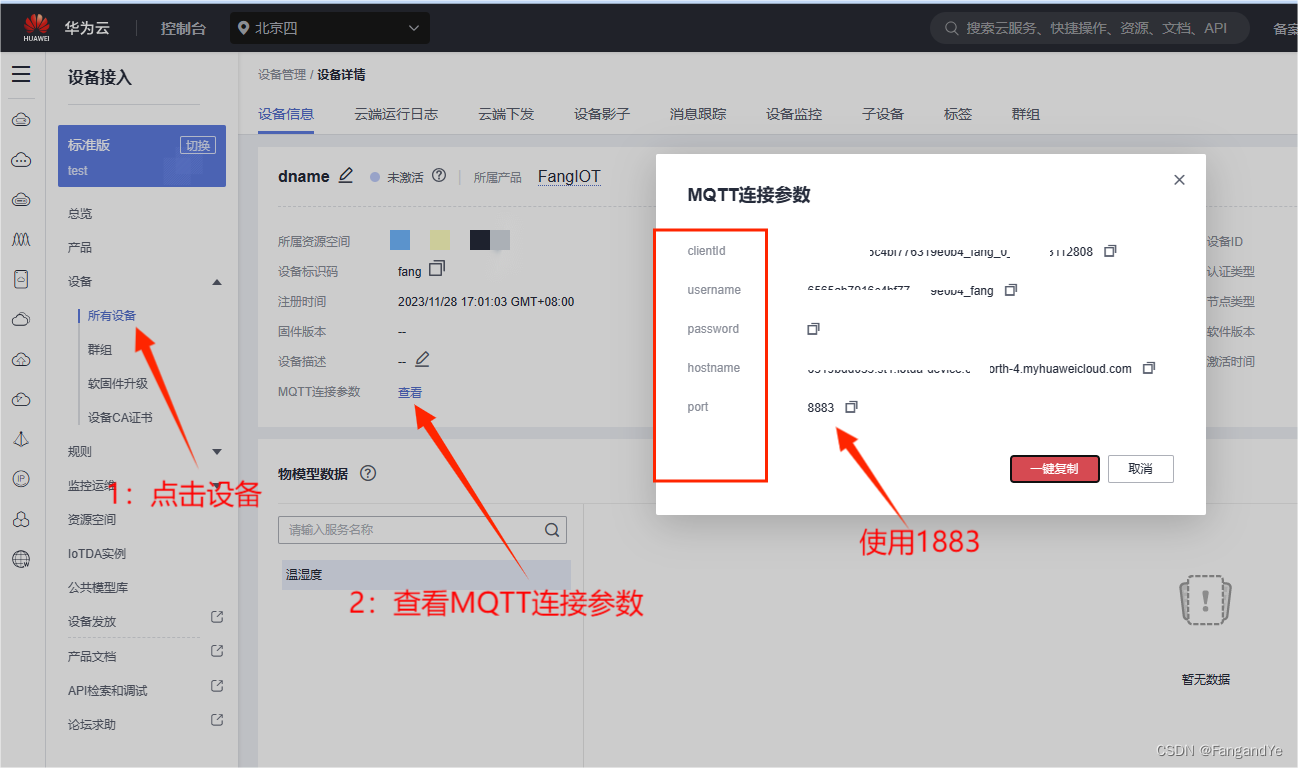This screenshot has width=1298, height=768.
Task: Select the 温湿度 service row
Action: click(426, 575)
